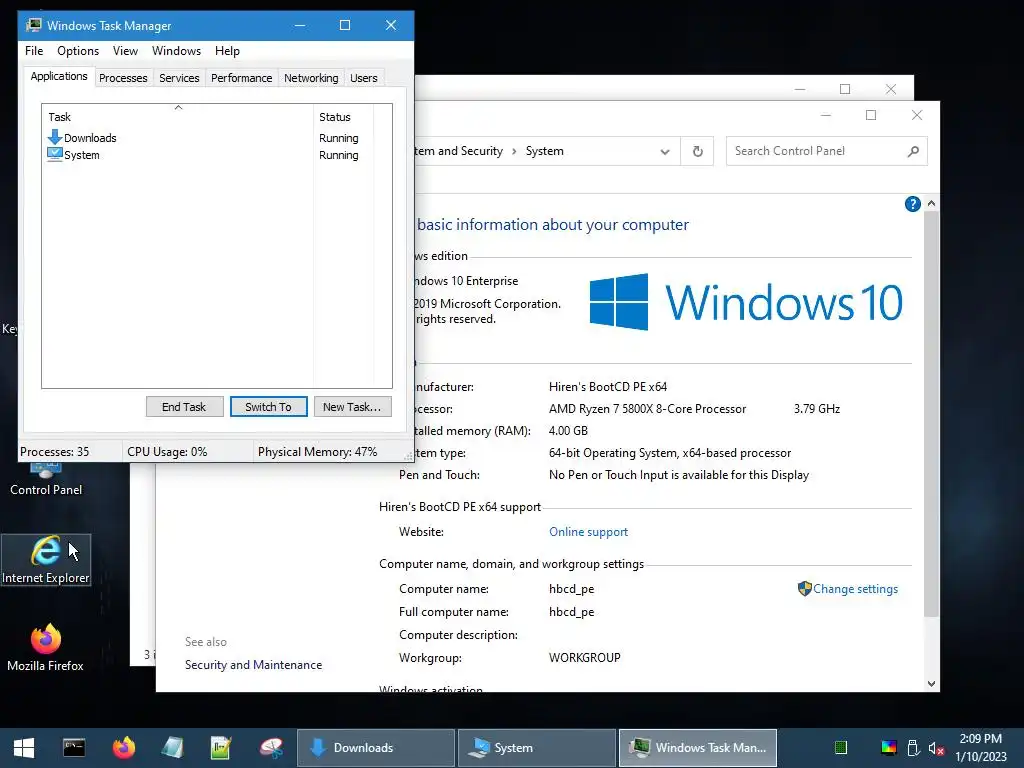Click the Physical Memory: 47% status text

(317, 452)
